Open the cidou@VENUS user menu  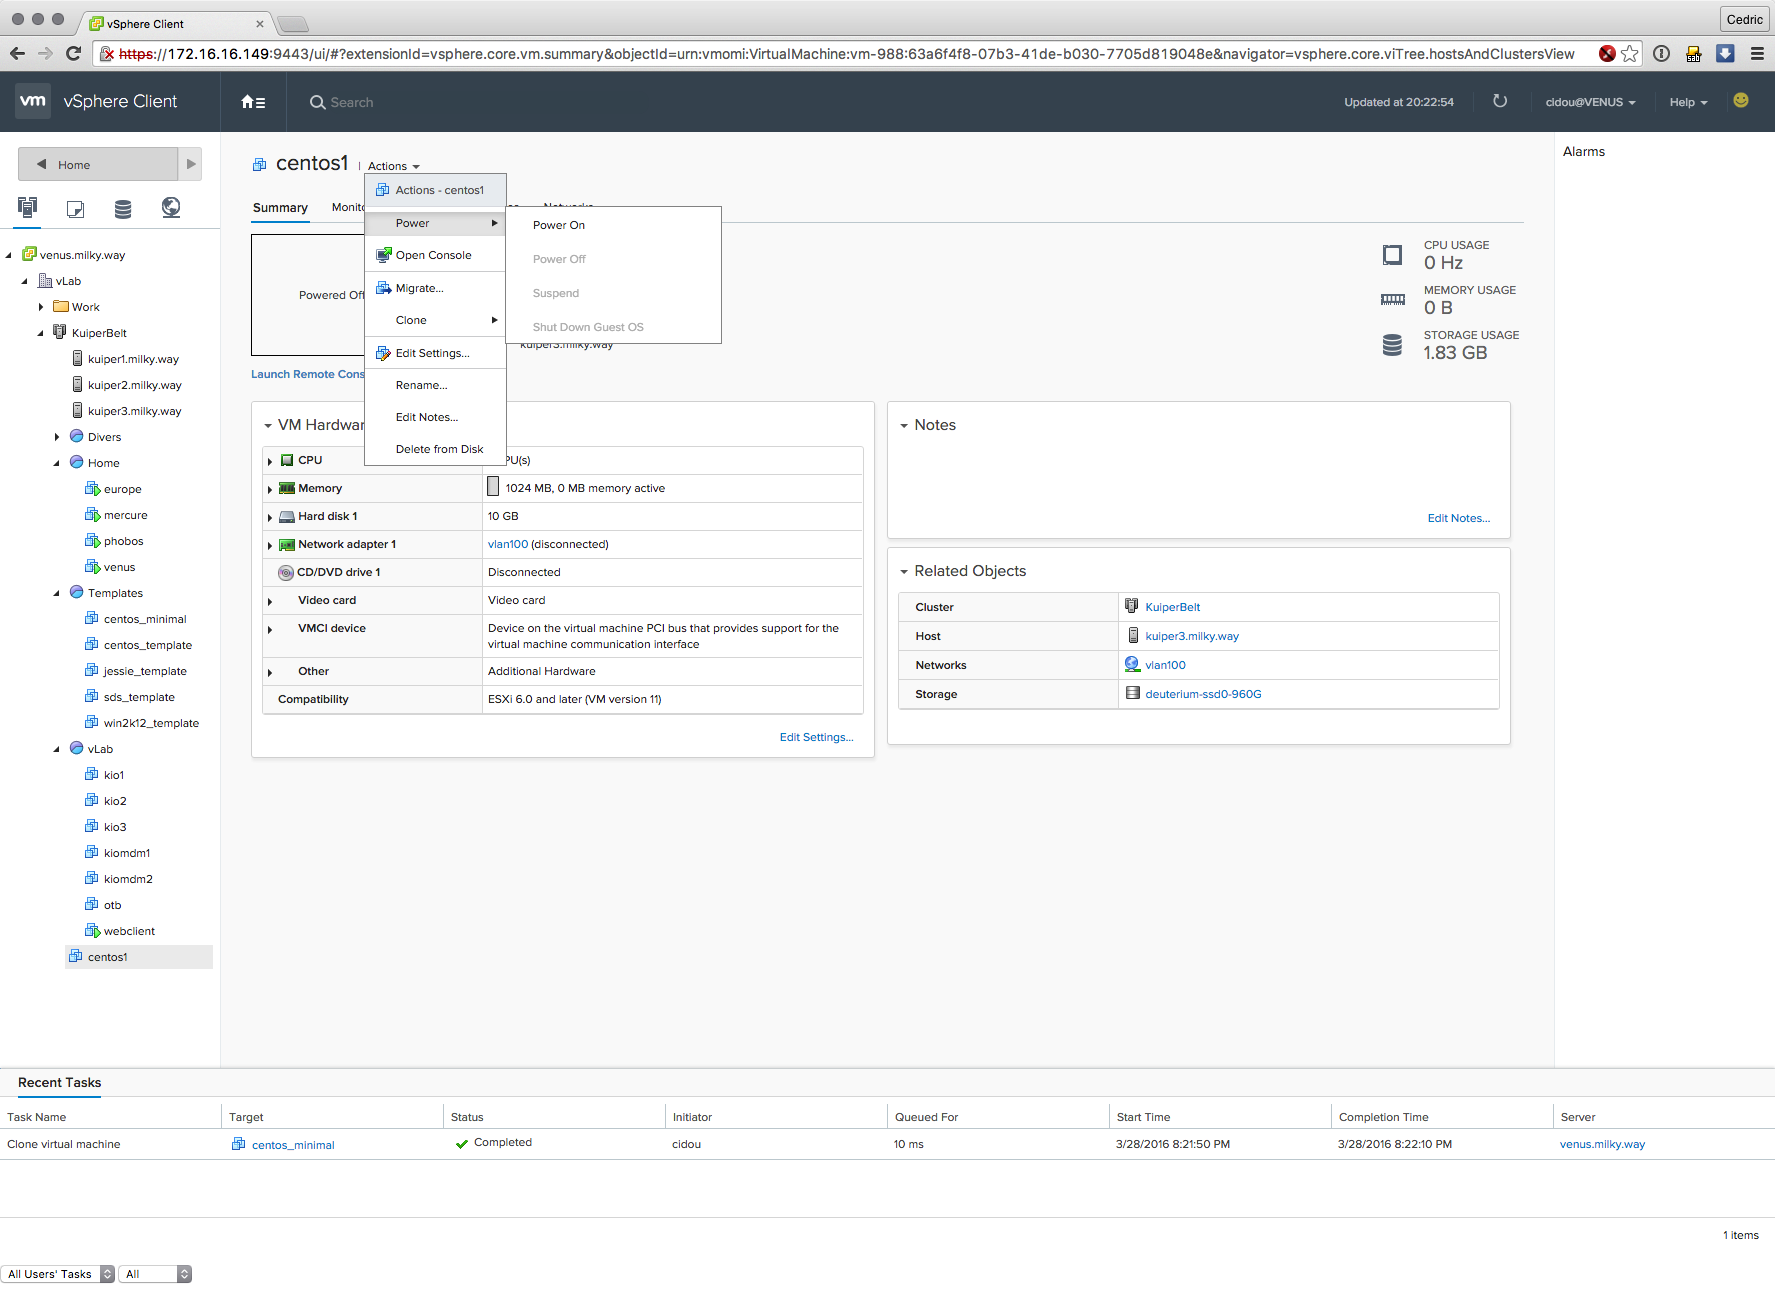point(1590,102)
